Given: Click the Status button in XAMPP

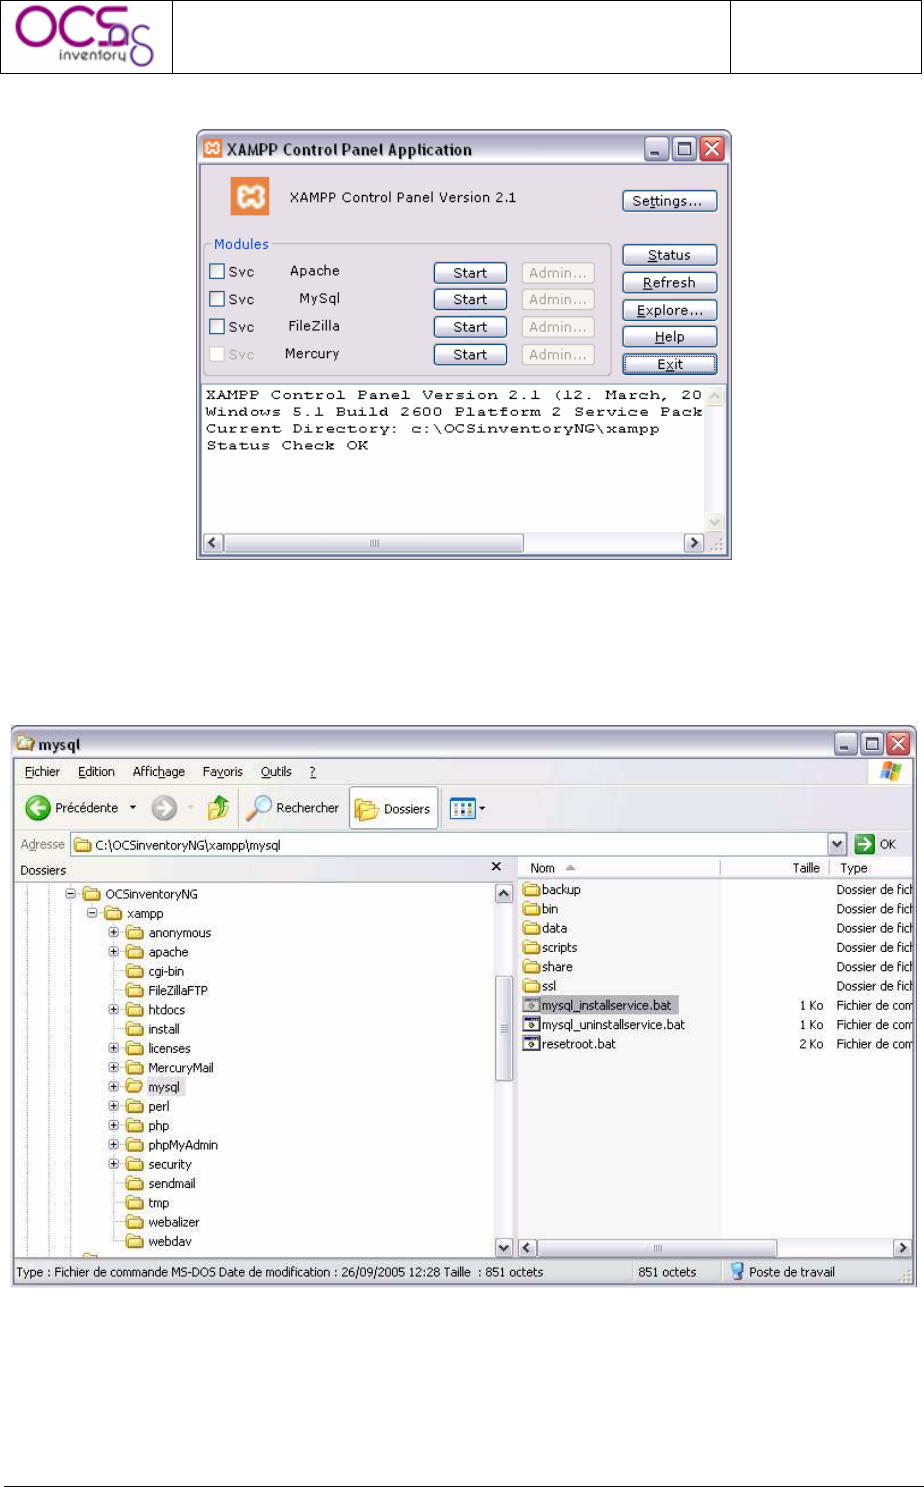Looking at the screenshot, I should (x=669, y=256).
